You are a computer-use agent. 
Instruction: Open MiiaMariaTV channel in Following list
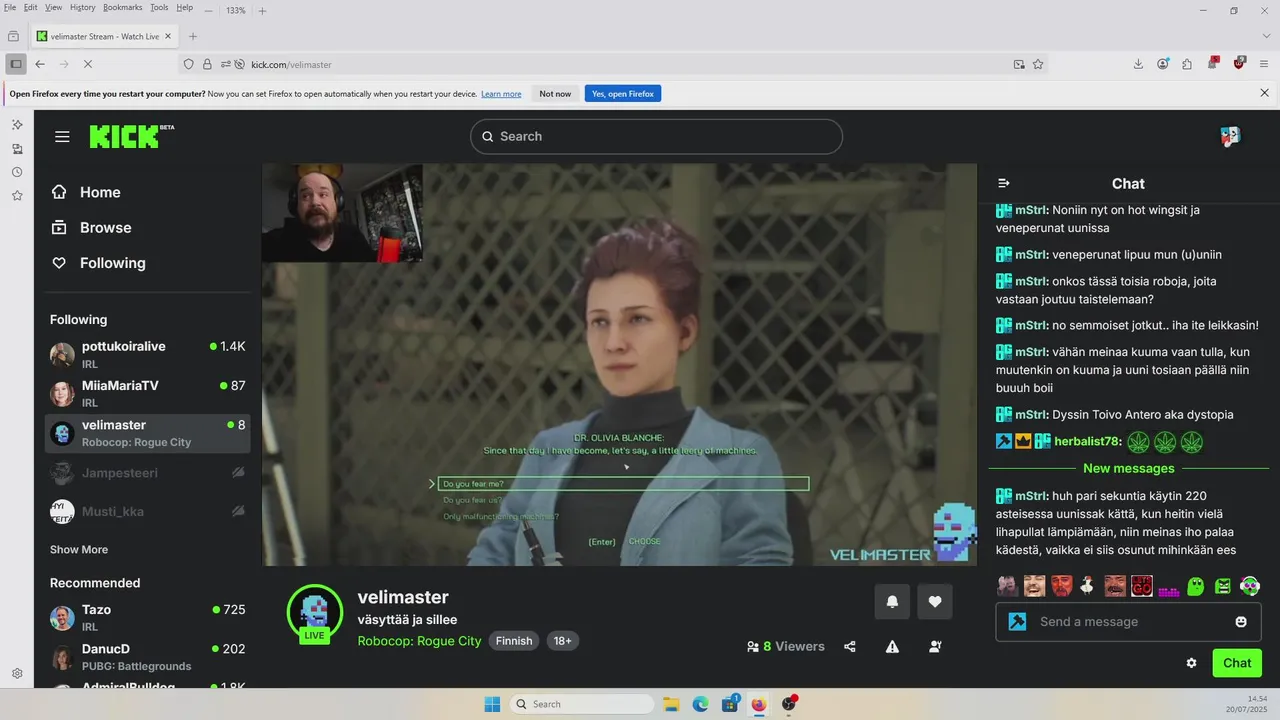[148, 393]
